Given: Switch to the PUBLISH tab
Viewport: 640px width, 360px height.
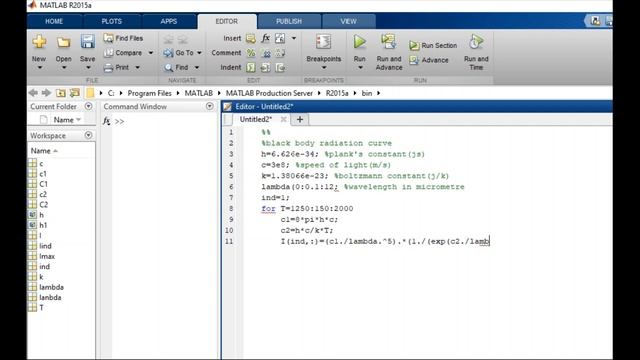Looking at the screenshot, I should [289, 21].
